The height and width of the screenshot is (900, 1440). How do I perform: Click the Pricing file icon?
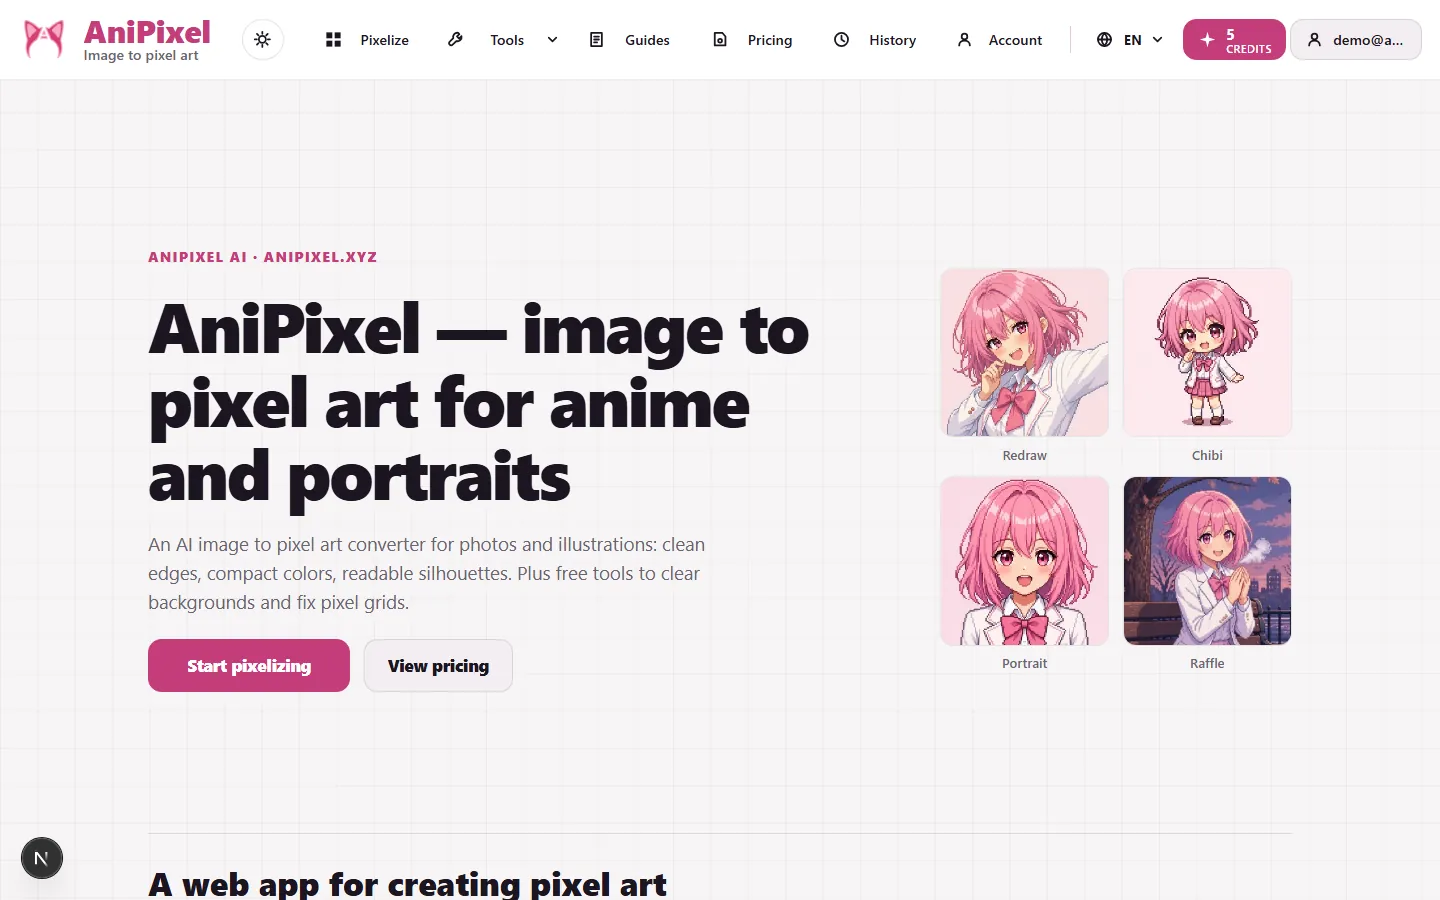click(720, 40)
